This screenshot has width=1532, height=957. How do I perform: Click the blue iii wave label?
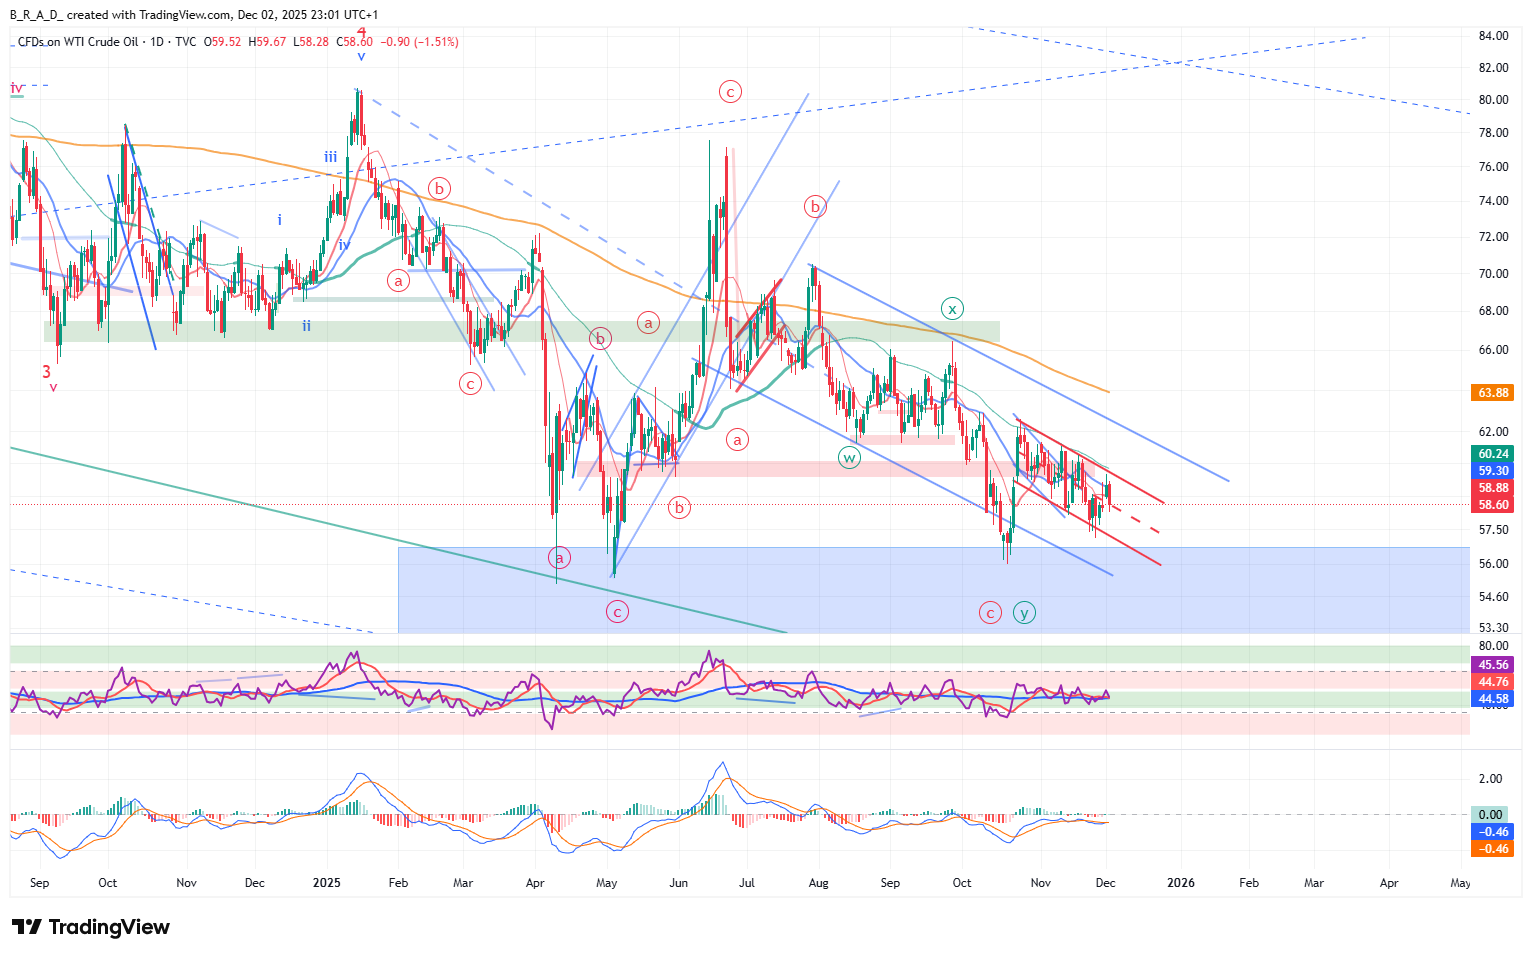tap(330, 157)
